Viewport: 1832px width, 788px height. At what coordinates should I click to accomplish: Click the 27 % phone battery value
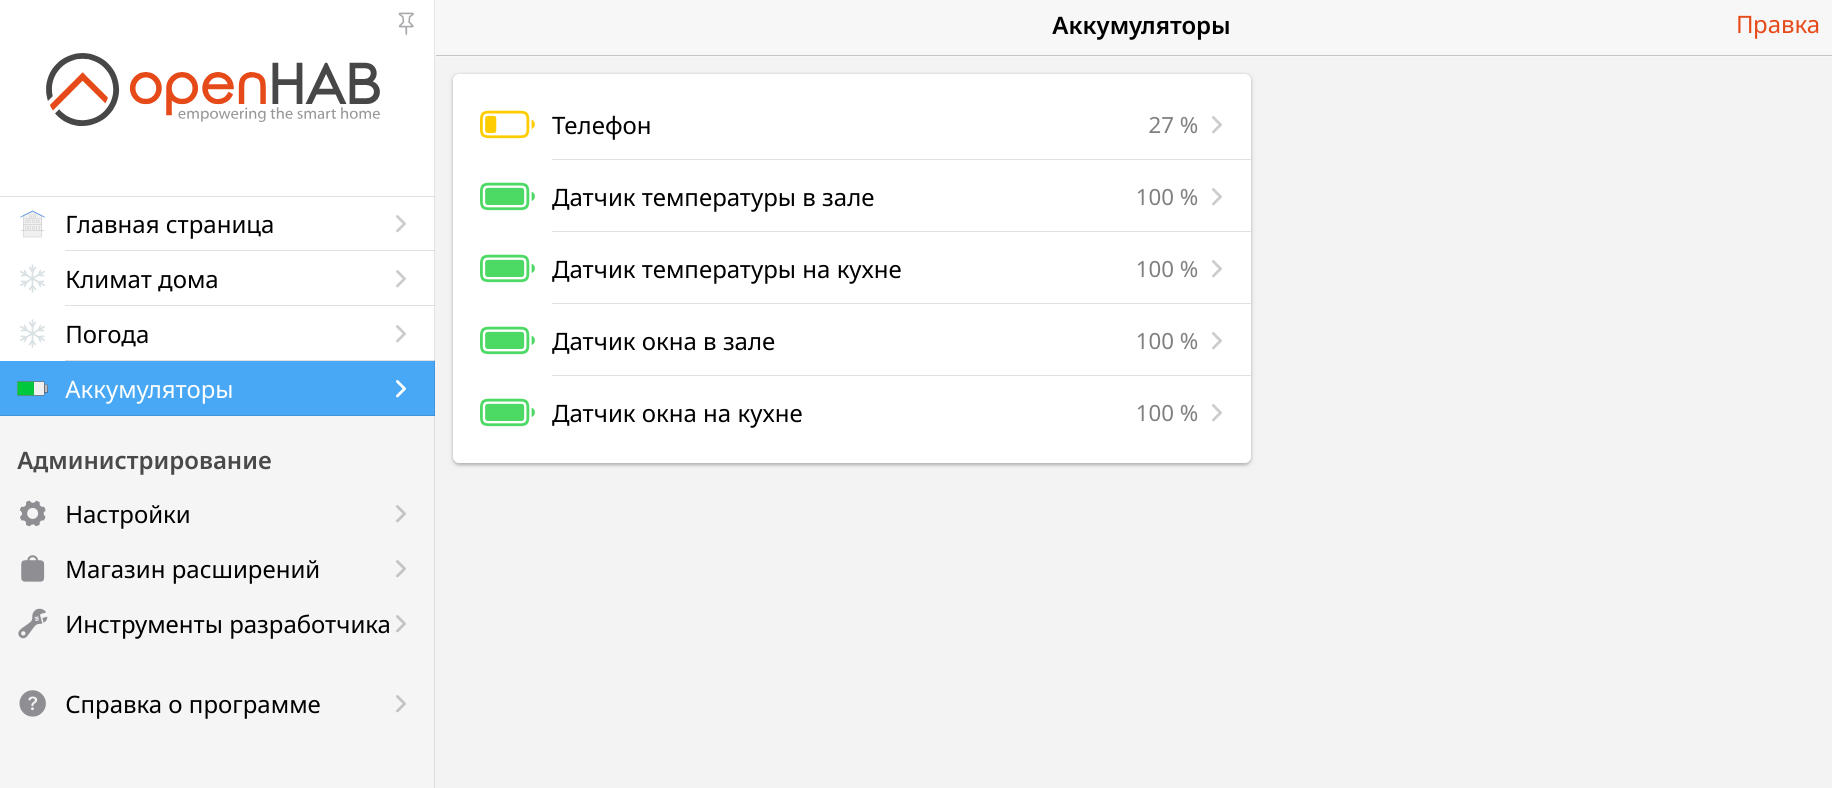(1172, 125)
